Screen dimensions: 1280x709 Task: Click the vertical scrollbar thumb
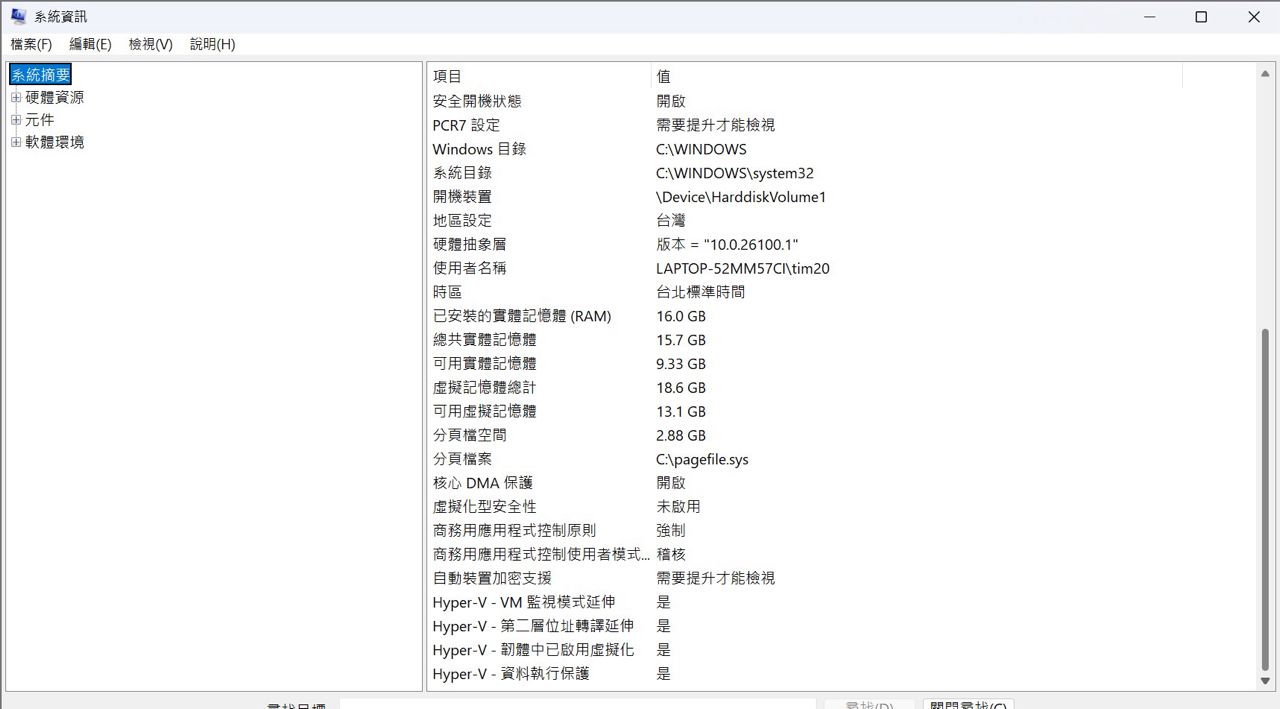point(1266,500)
